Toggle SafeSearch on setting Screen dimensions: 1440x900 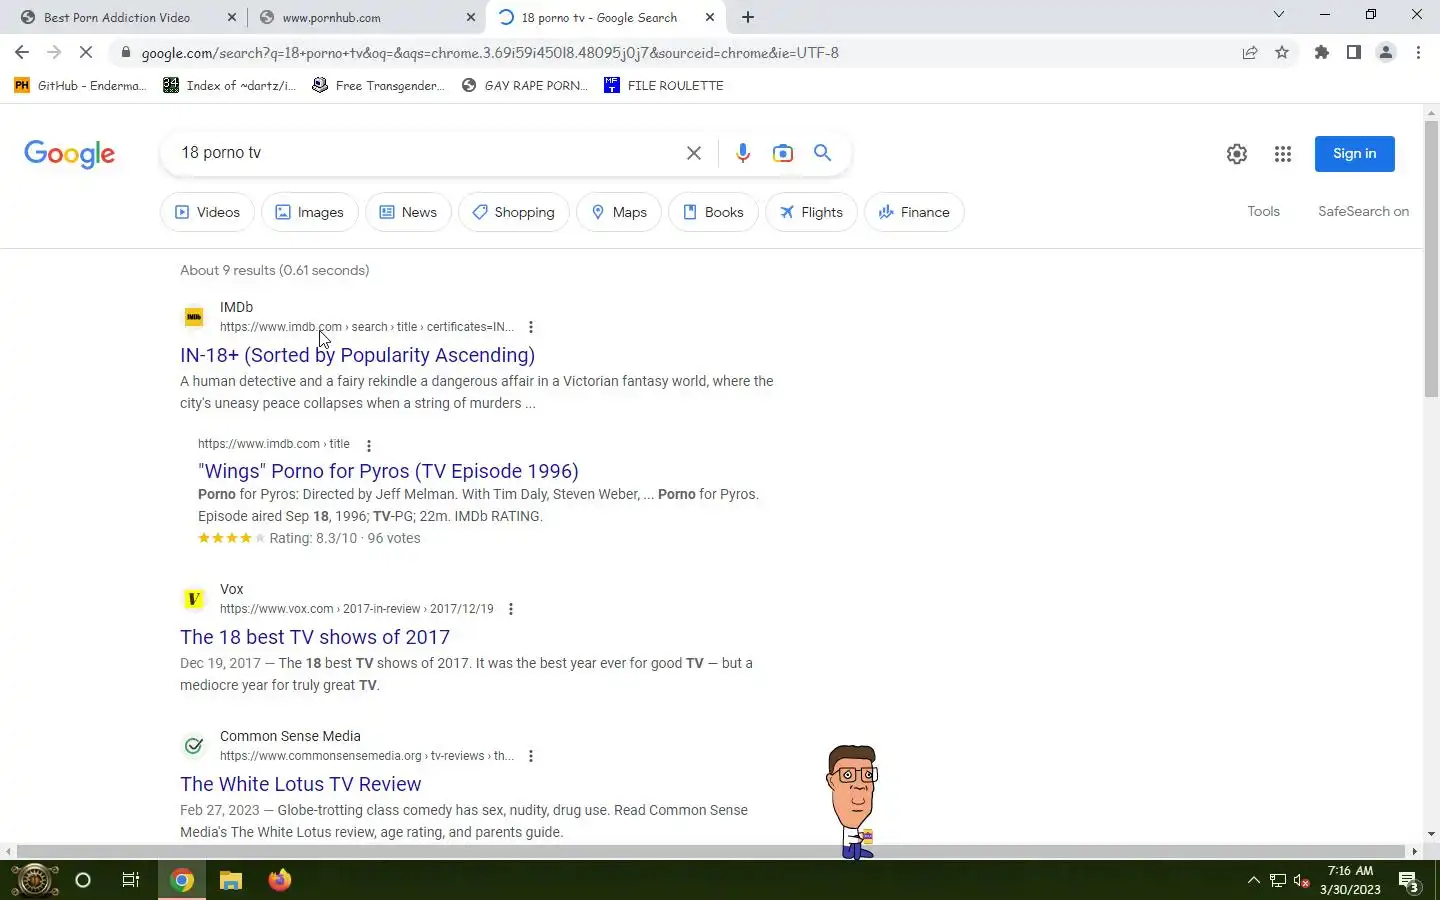(x=1363, y=211)
